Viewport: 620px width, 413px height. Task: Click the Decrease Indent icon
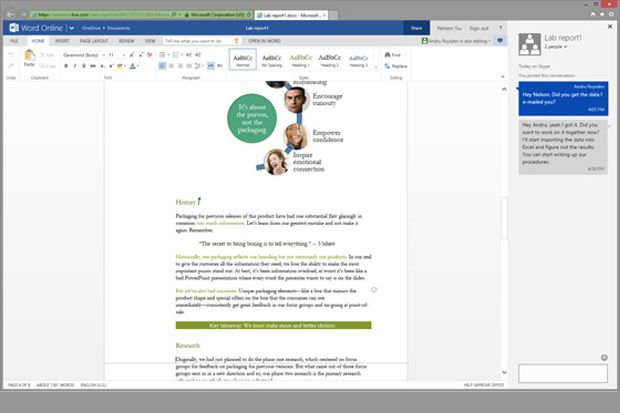click(189, 55)
